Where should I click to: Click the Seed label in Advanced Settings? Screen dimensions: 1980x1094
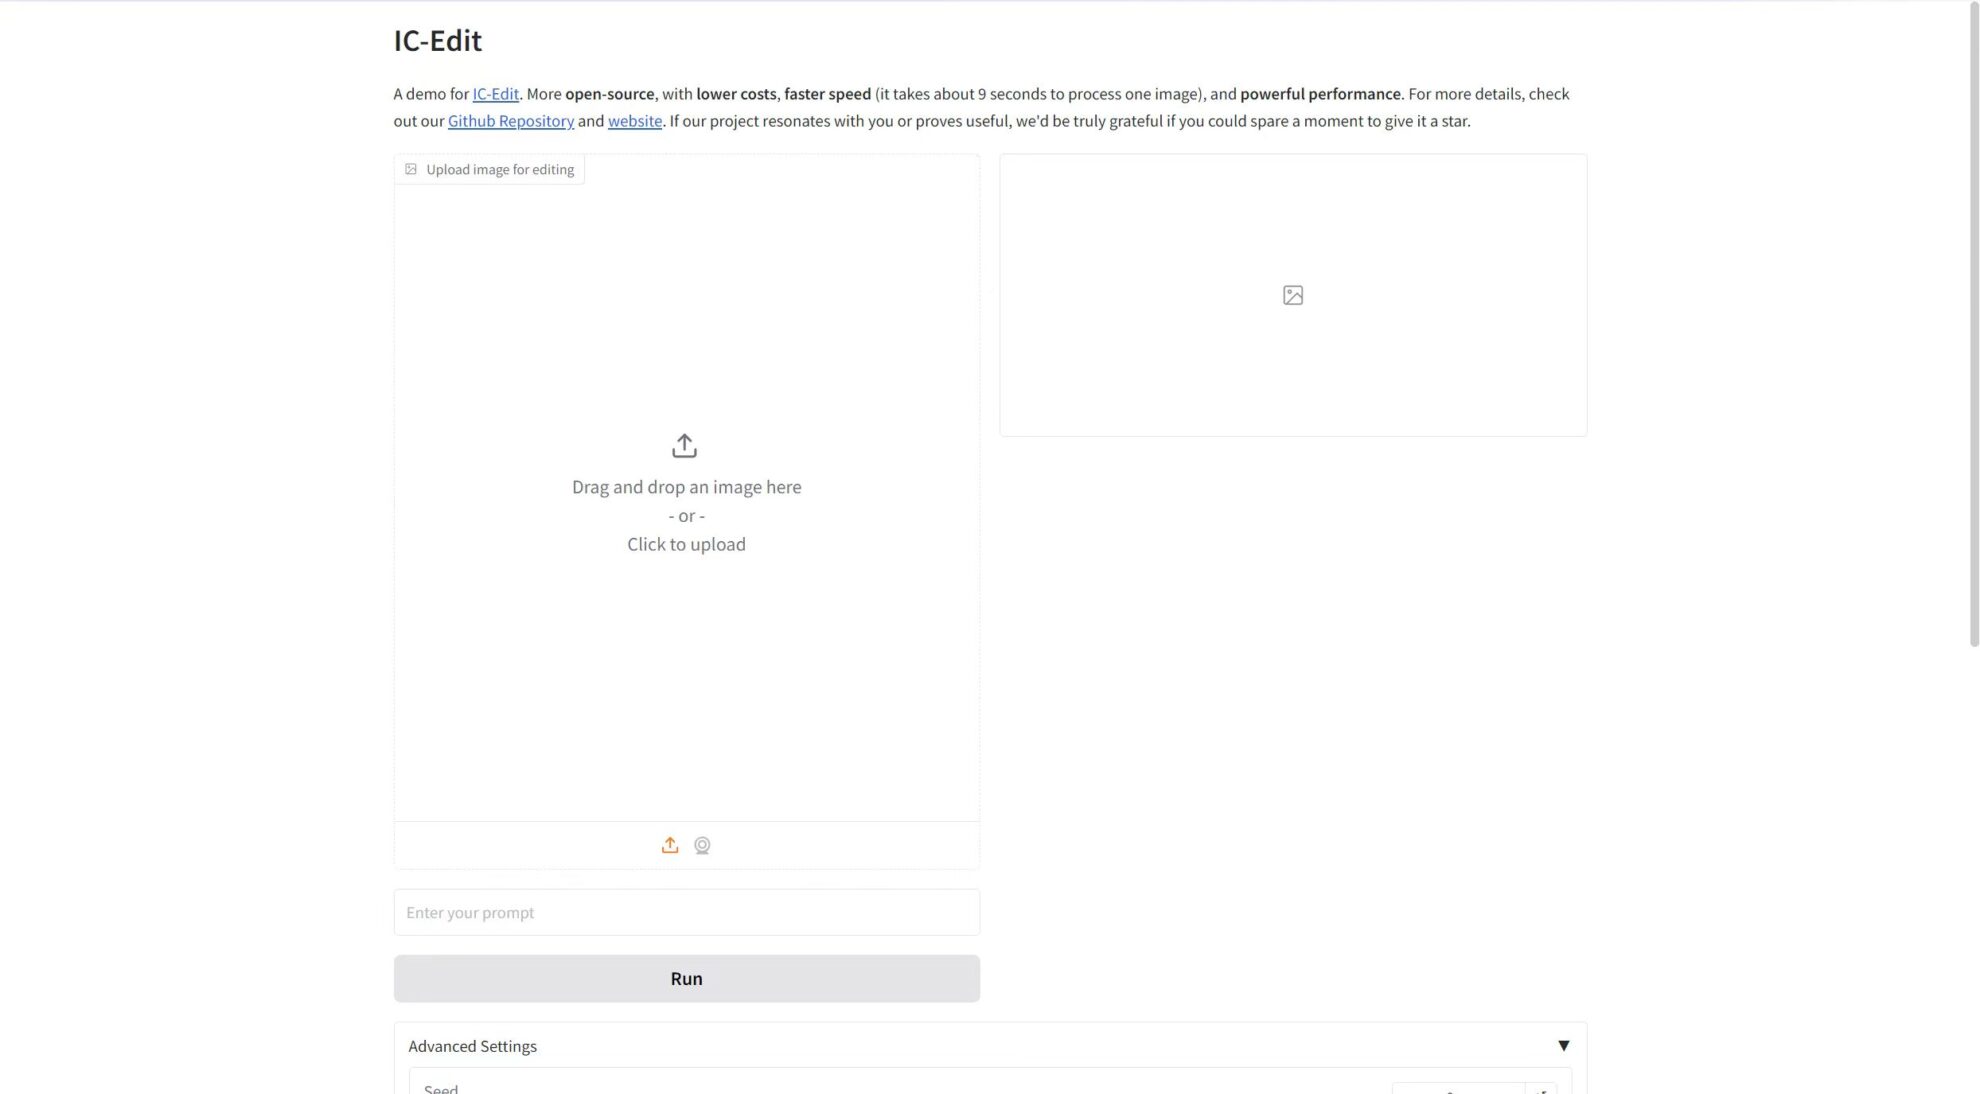click(440, 1088)
